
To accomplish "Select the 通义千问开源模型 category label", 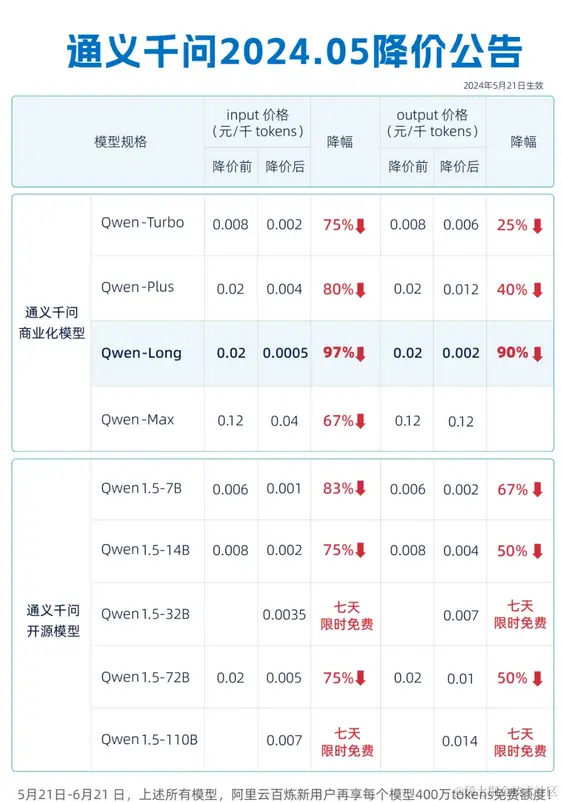I will tap(53, 620).
